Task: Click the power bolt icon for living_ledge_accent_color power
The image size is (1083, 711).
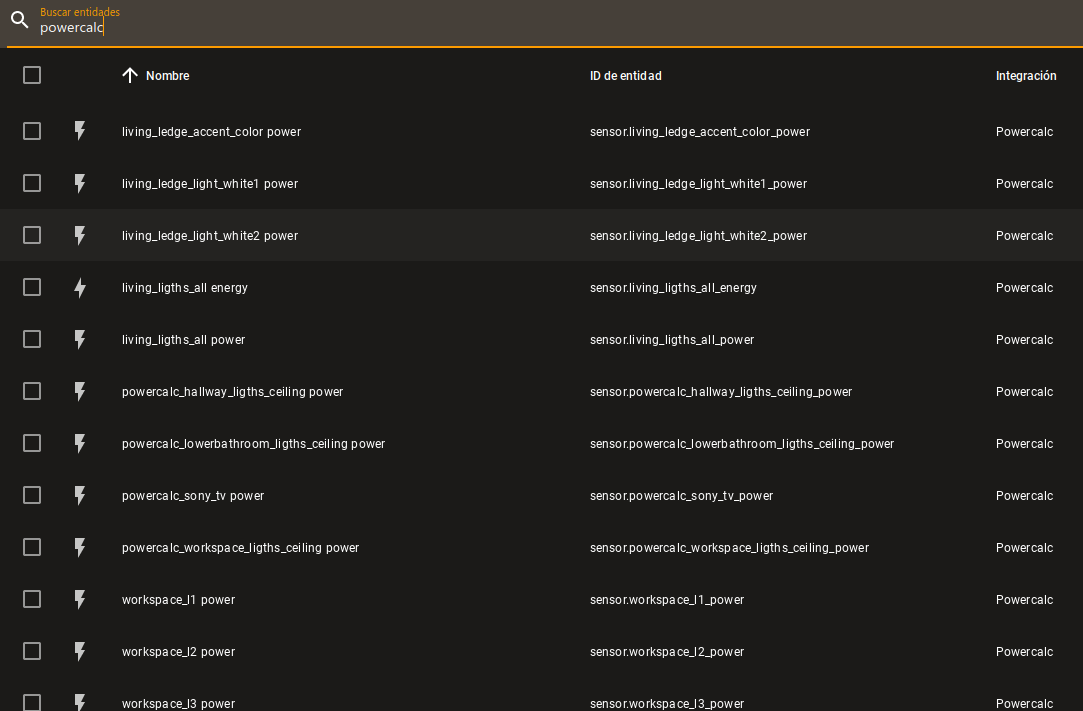Action: tap(80, 131)
